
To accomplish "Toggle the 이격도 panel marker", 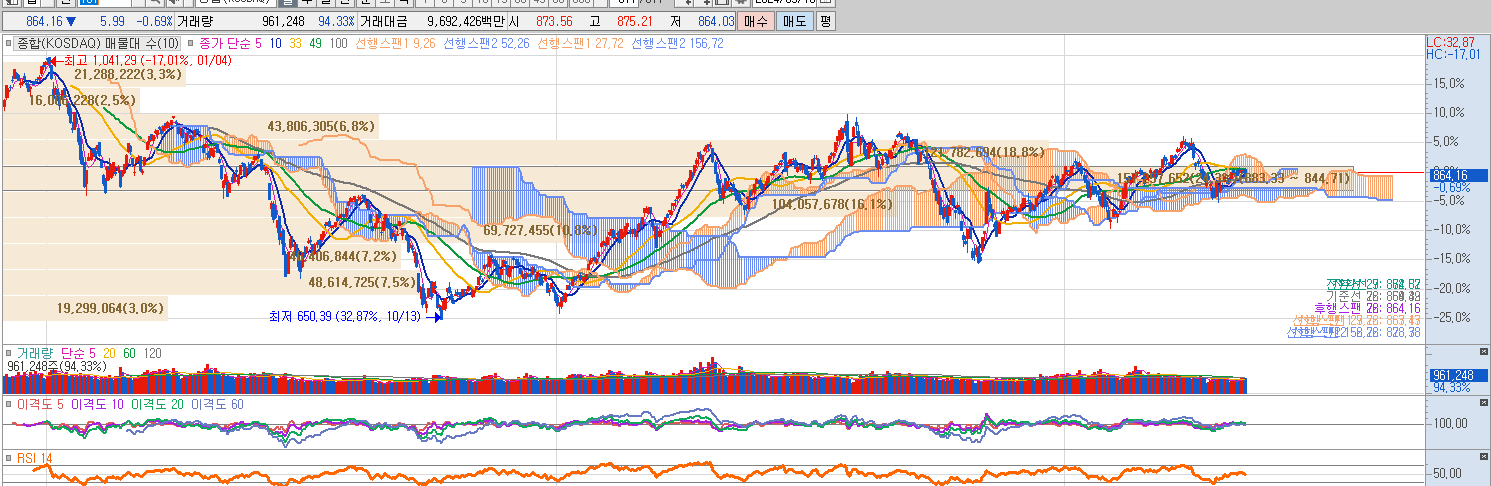I will click(x=9, y=404).
